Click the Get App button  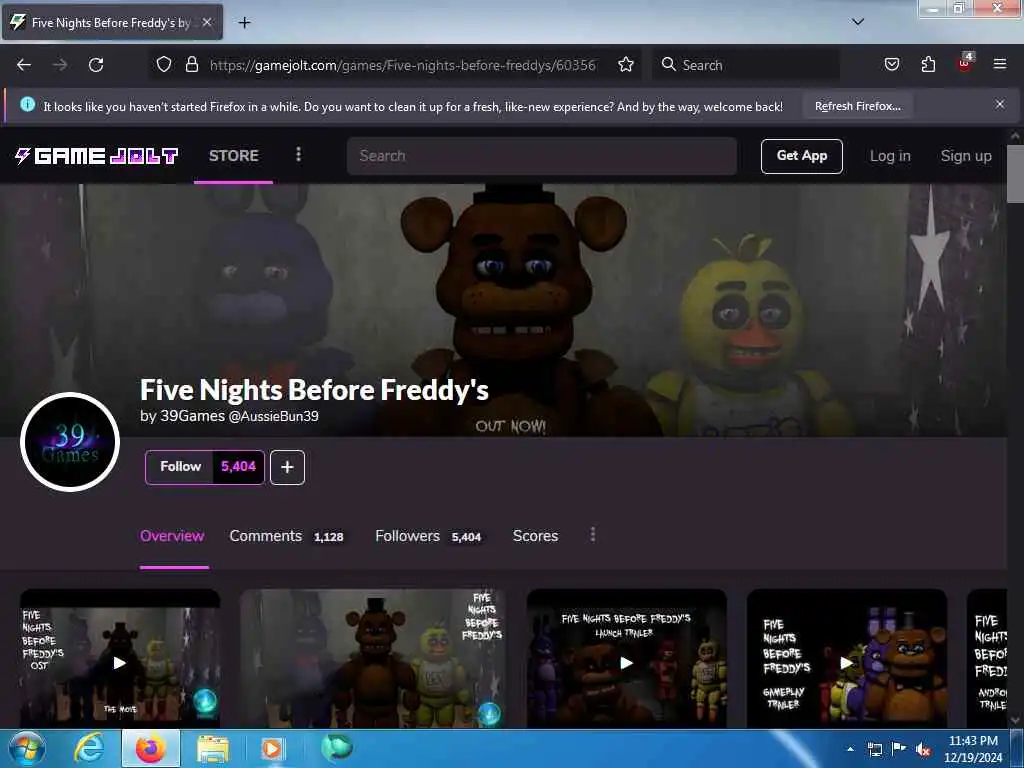(801, 156)
